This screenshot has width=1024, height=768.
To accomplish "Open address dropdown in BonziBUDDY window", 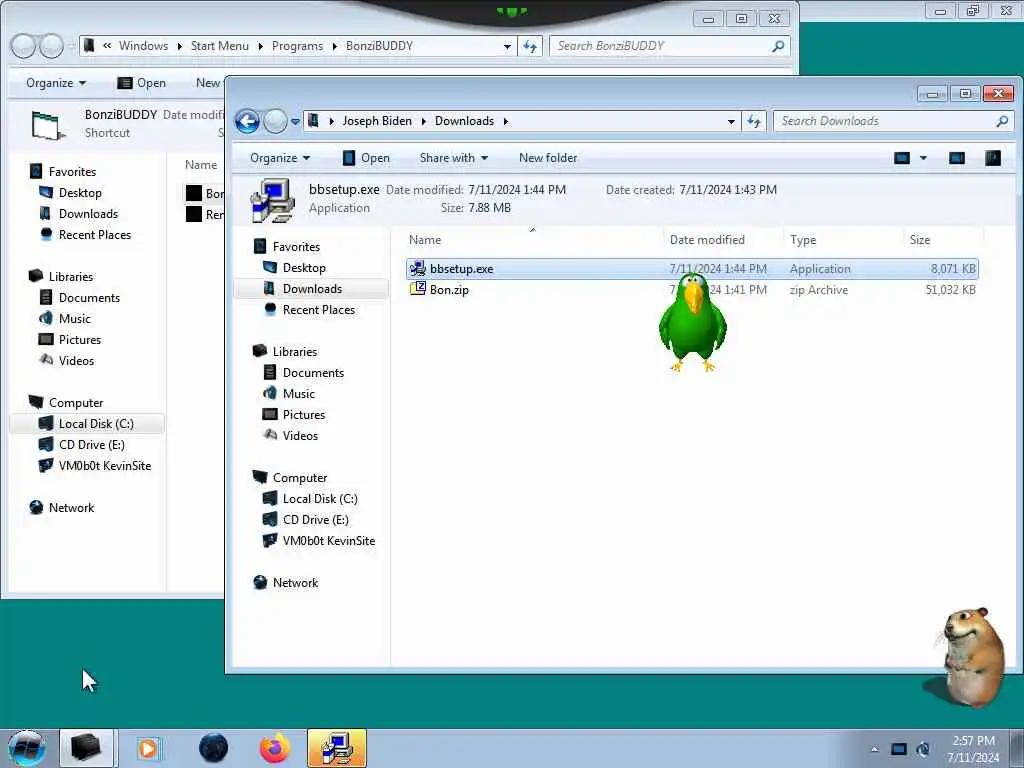I will (x=507, y=46).
